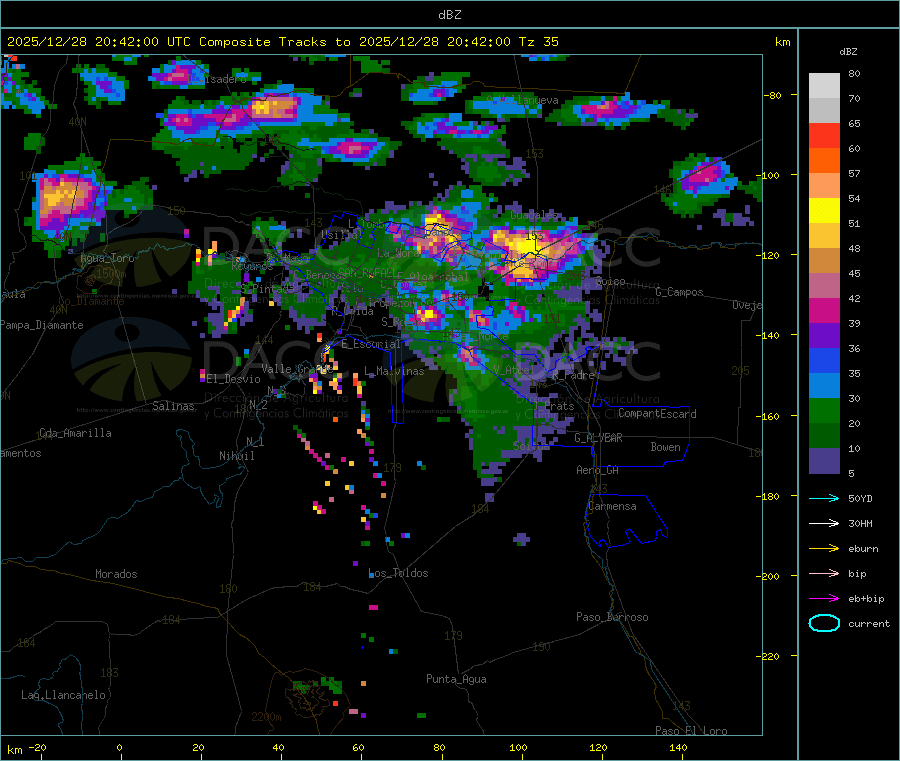Click the 'Nihuil' map label
The width and height of the screenshot is (900, 761).
click(236, 456)
